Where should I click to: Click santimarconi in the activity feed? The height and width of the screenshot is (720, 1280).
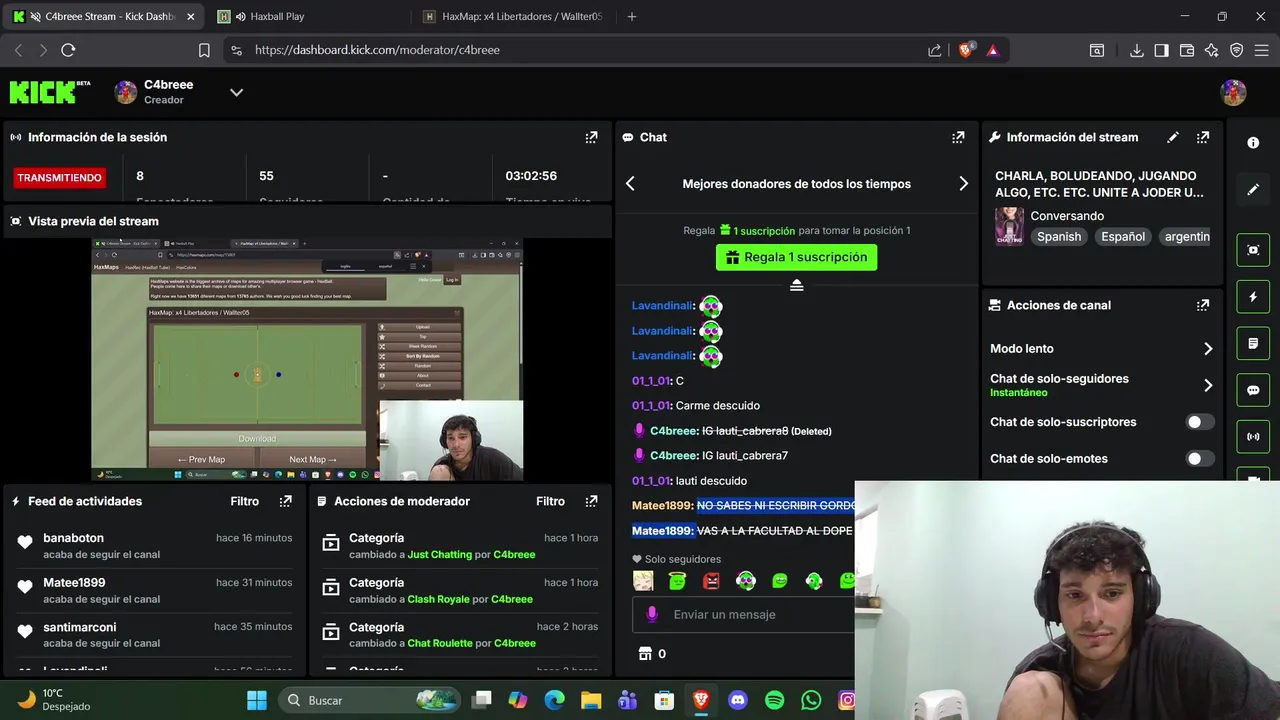[79, 627]
